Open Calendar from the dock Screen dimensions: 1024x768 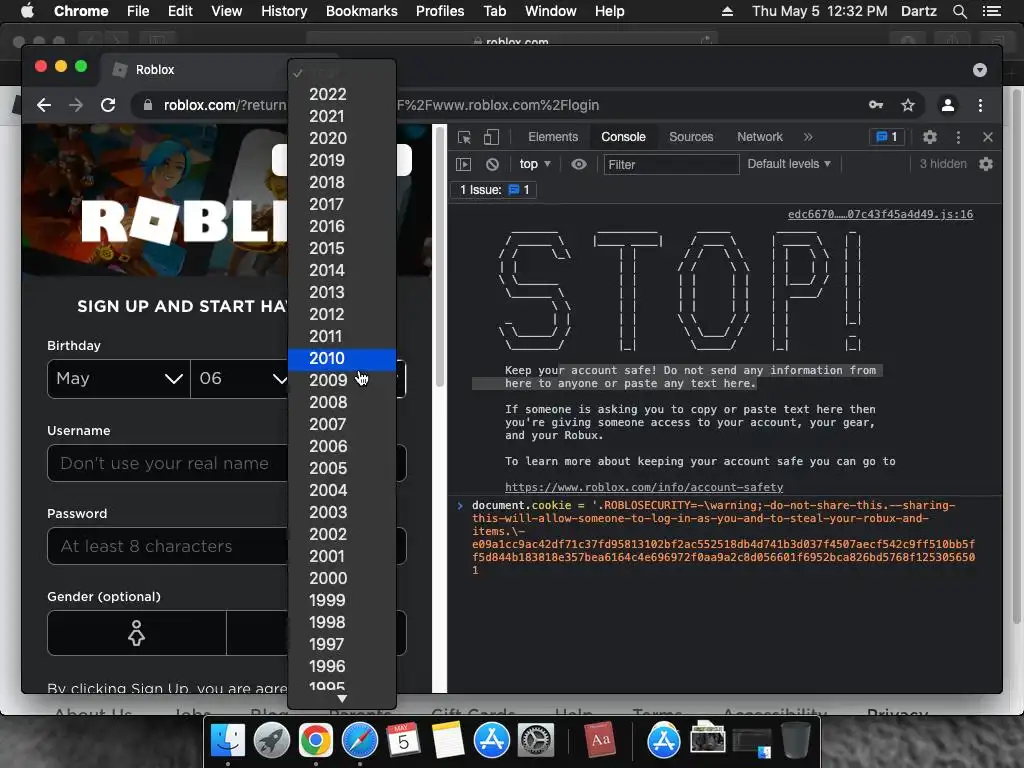403,741
